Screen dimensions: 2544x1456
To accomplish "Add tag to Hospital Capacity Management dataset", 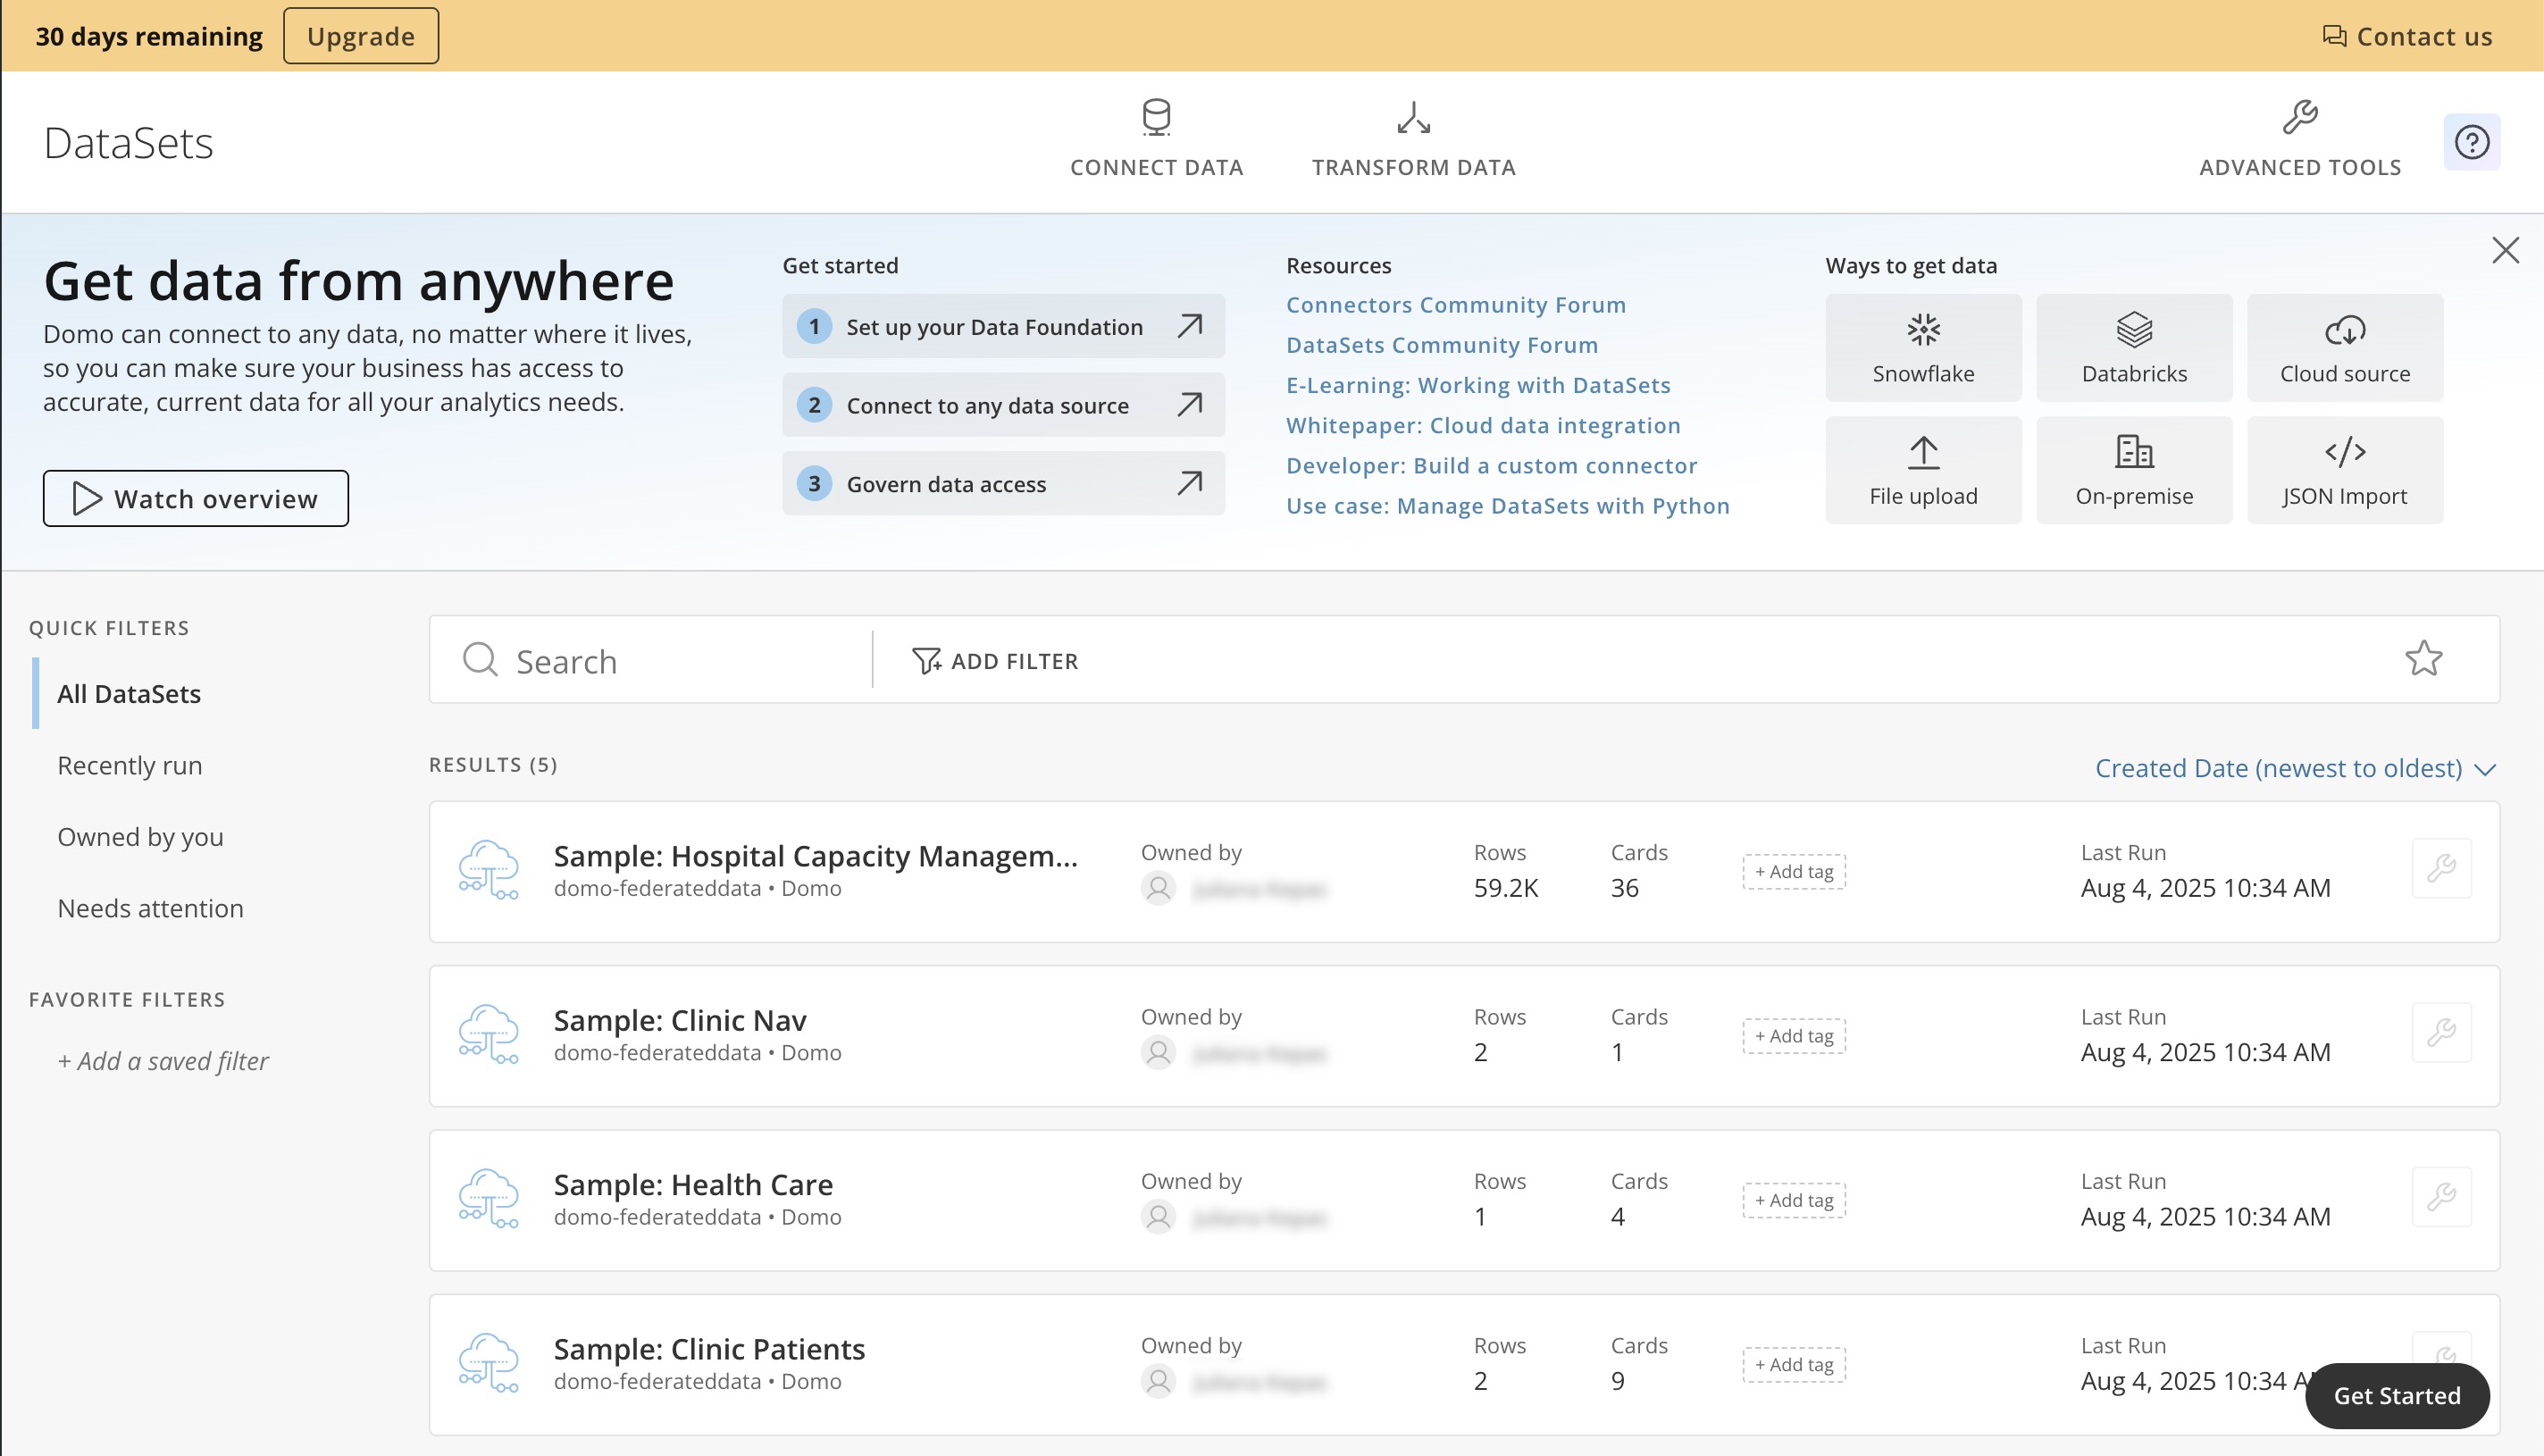I will tap(1794, 871).
